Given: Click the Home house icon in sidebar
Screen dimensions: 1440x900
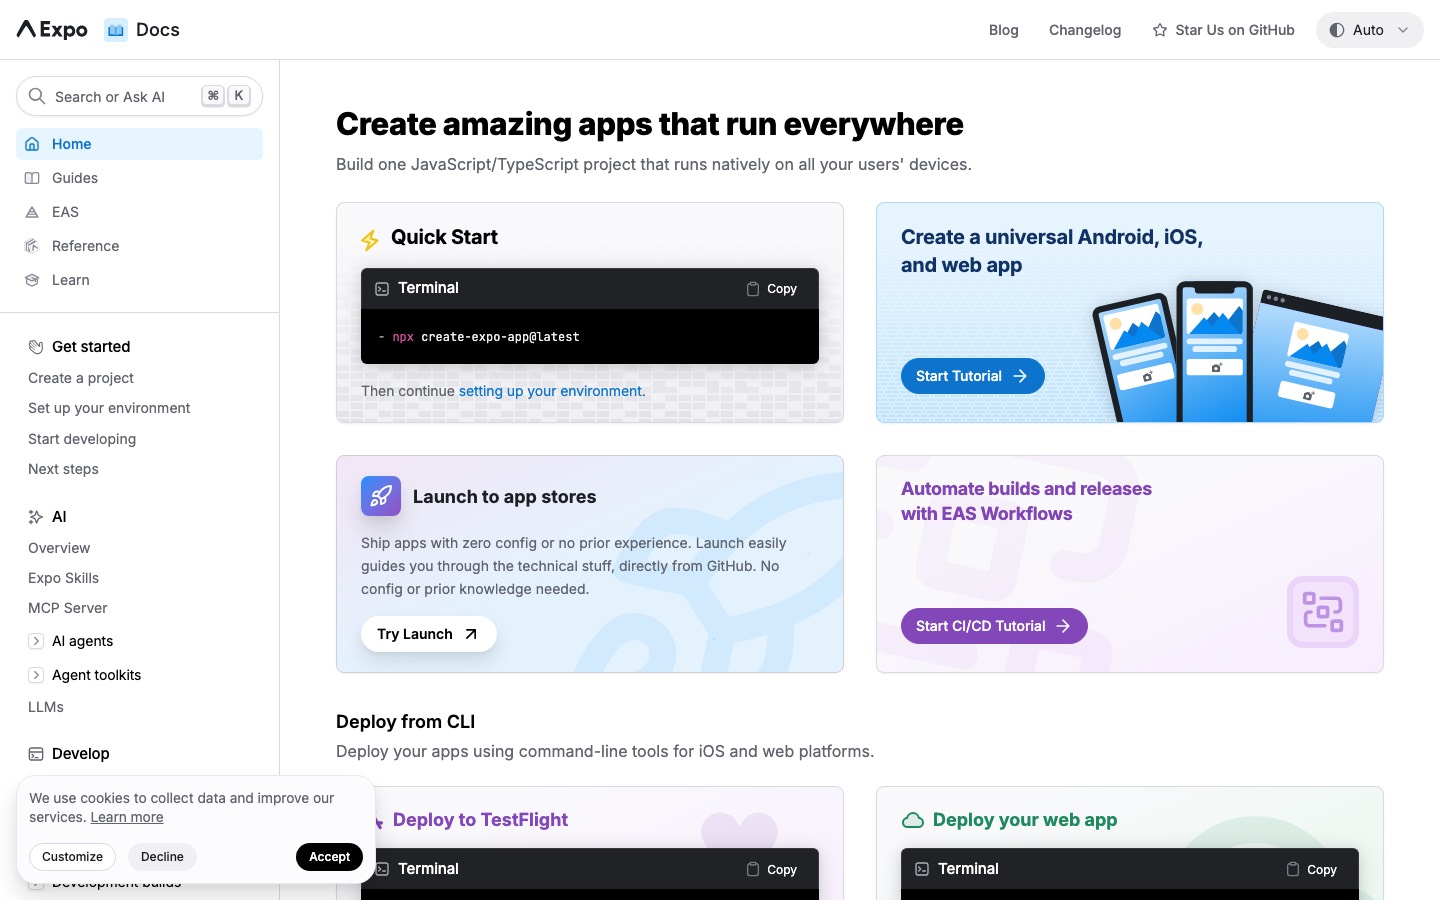Looking at the screenshot, I should (x=32, y=144).
